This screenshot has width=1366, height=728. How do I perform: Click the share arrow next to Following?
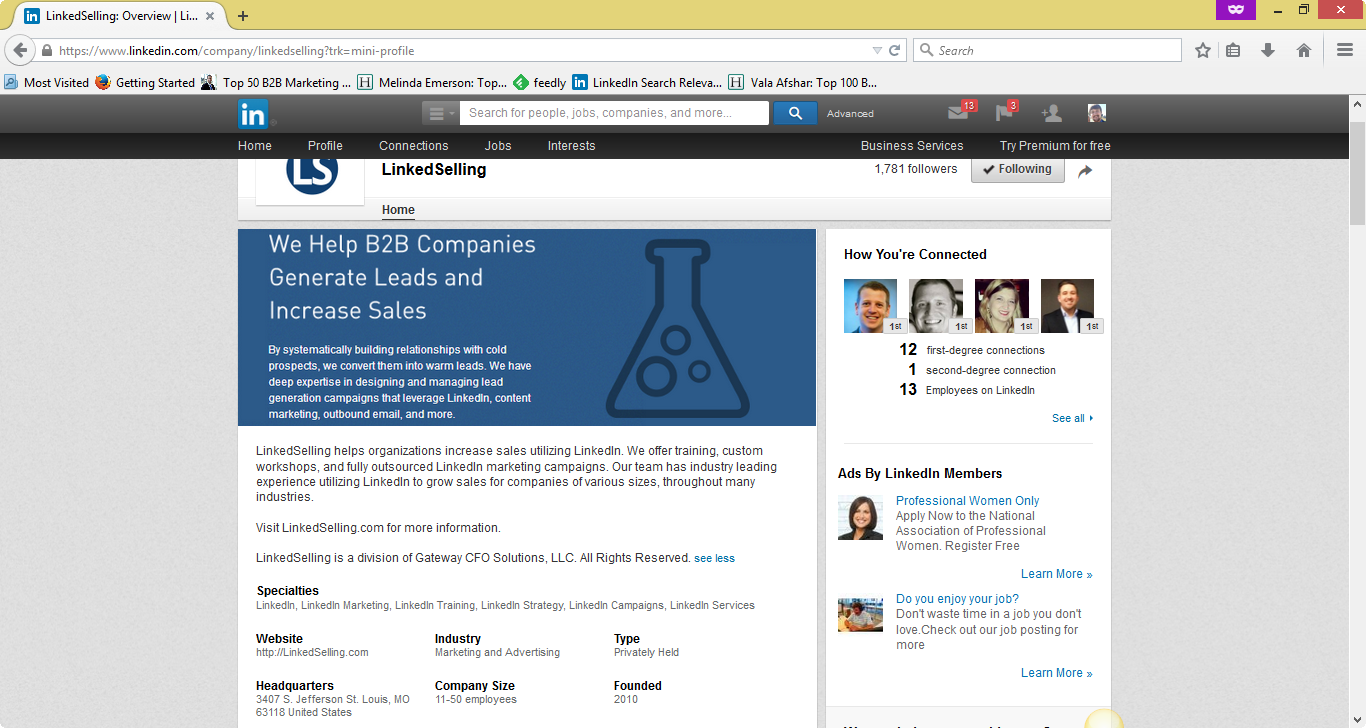point(1085,171)
